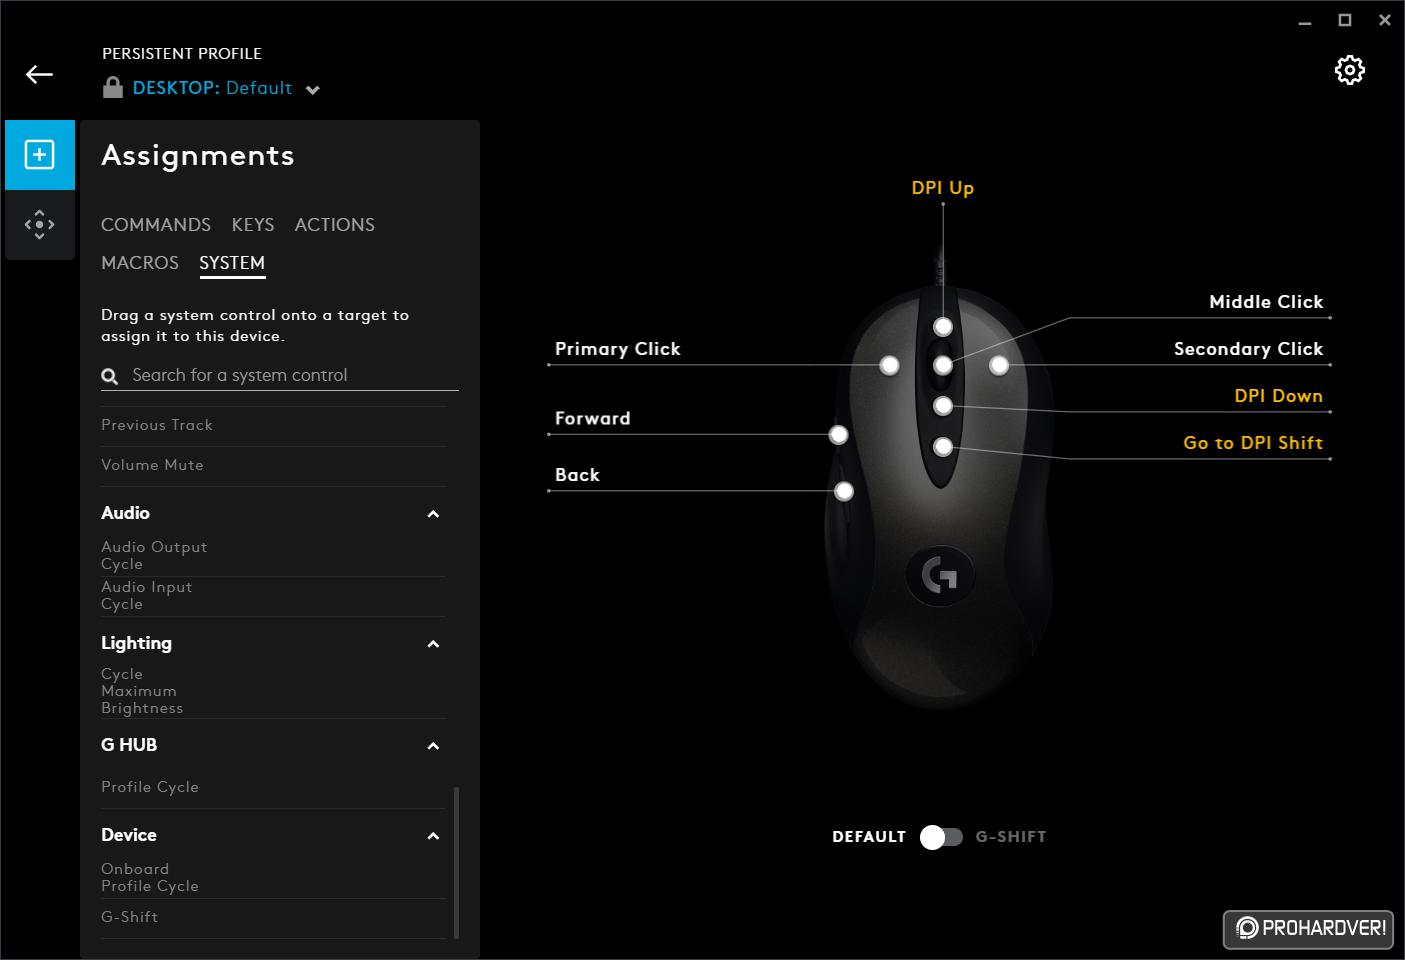
Task: Select the Secondary Click button node
Action: pos(999,366)
